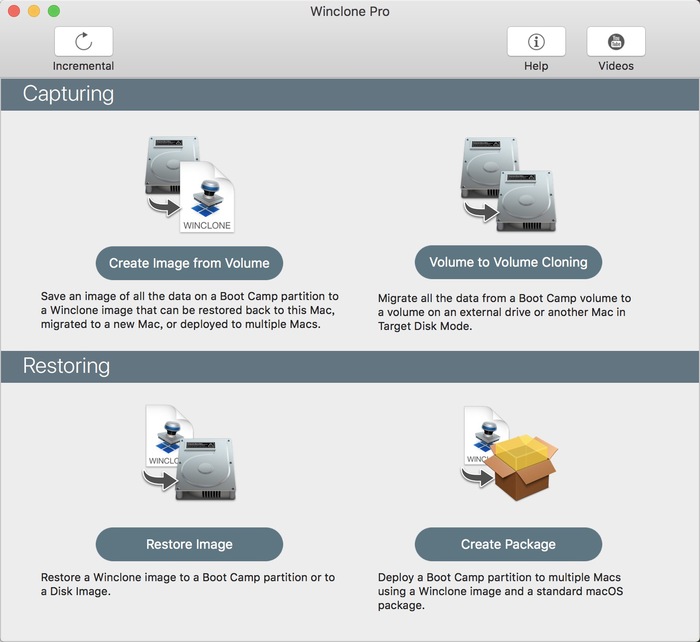Click the 'Restore a Winclone image' description text
Image resolution: width=700 pixels, height=642 pixels.
pos(188,584)
